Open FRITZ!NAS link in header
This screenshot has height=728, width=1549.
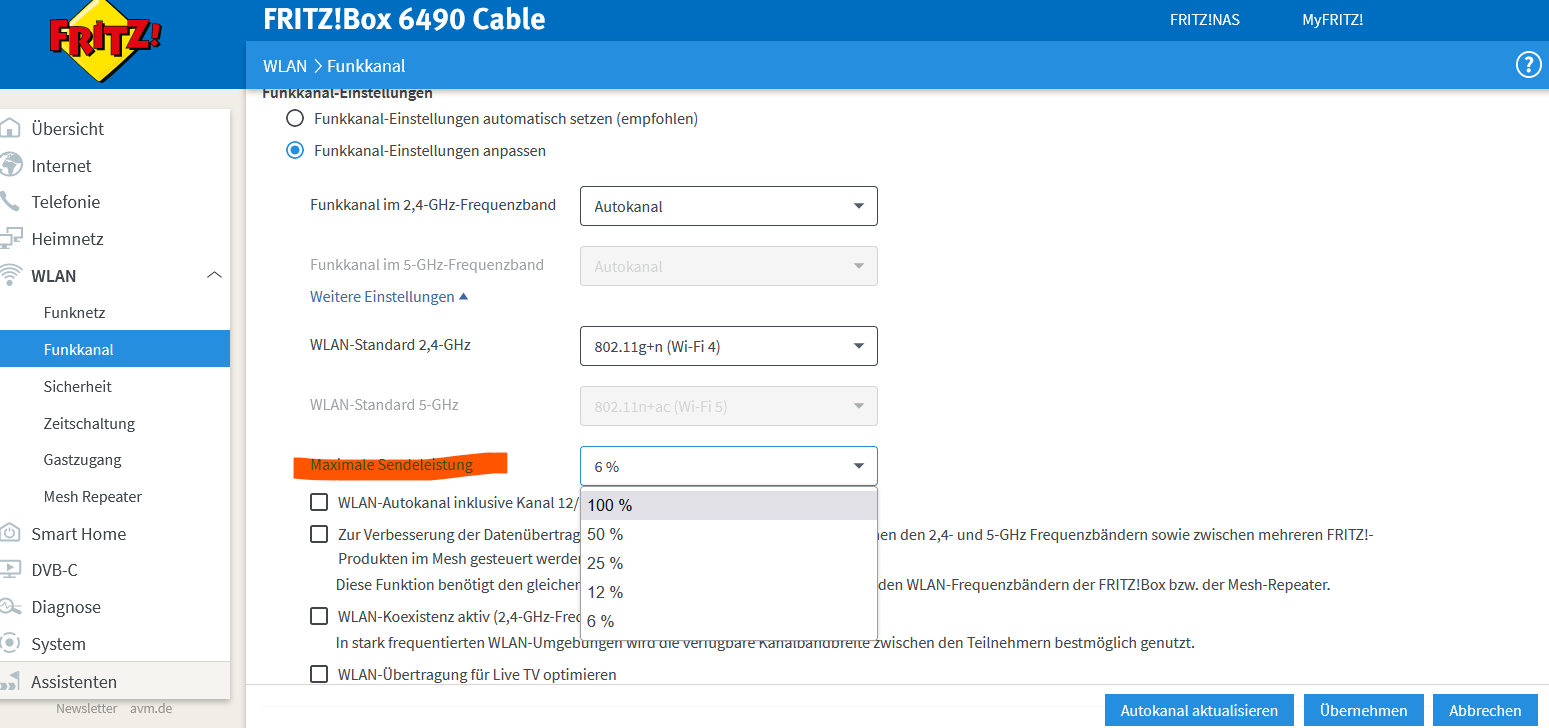1205,20
